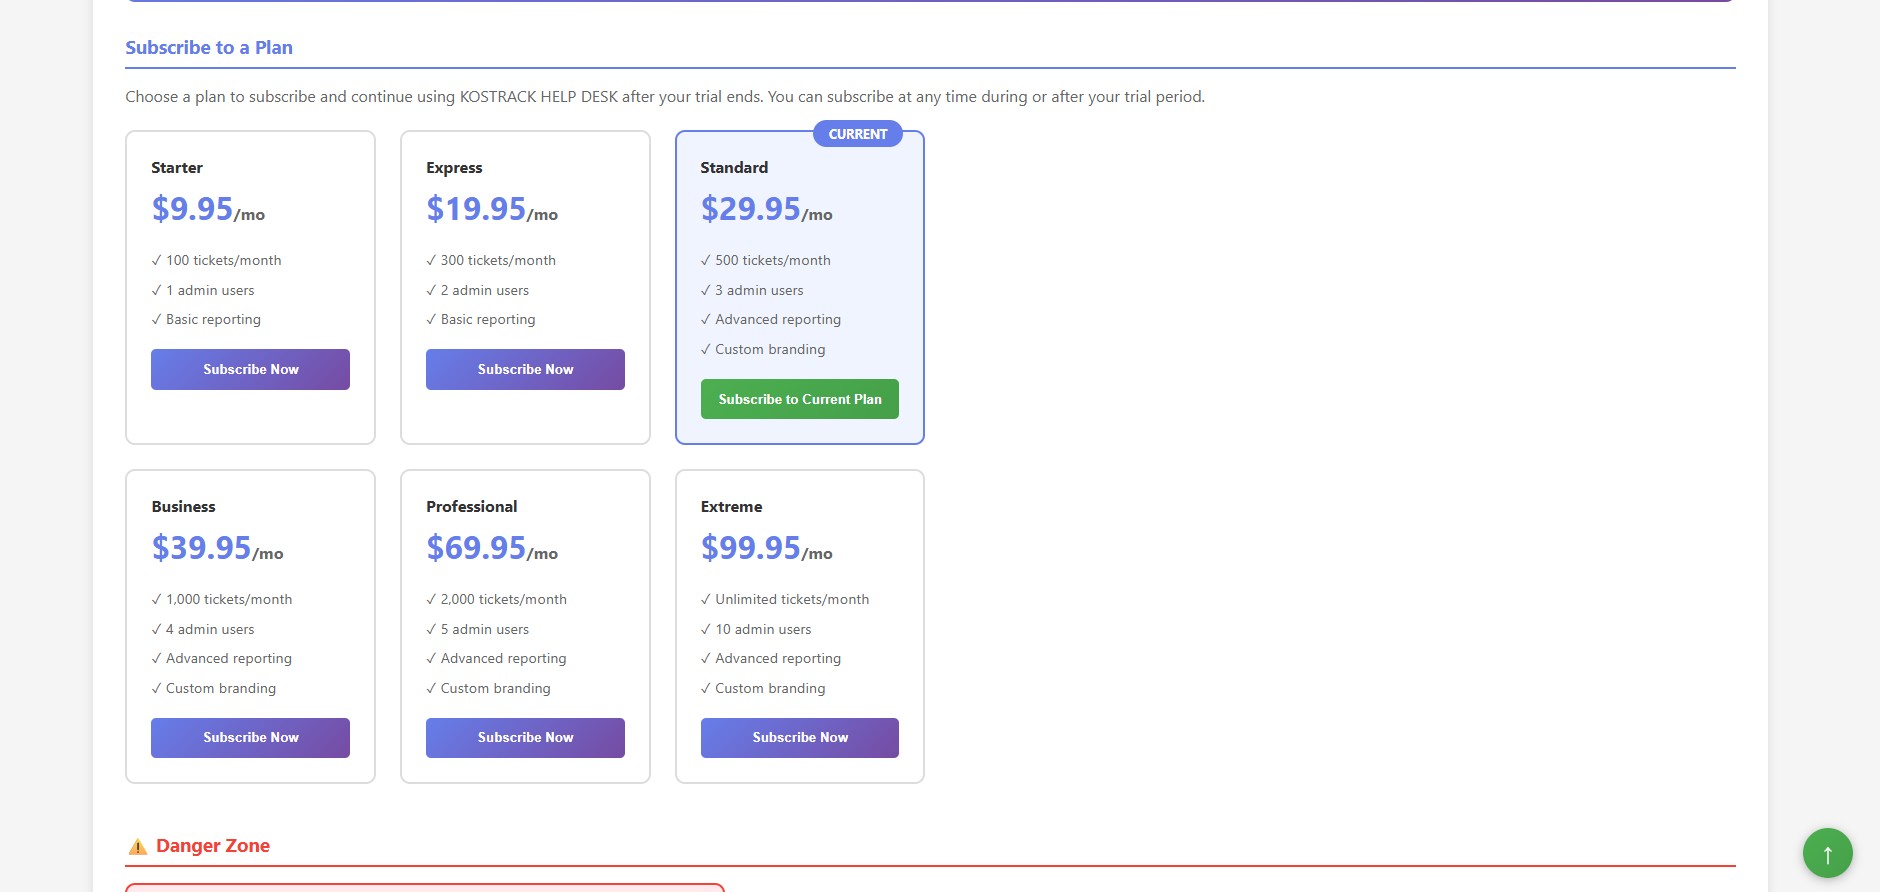Subscribe Now to the Starter plan
The height and width of the screenshot is (892, 1880).
pos(250,369)
